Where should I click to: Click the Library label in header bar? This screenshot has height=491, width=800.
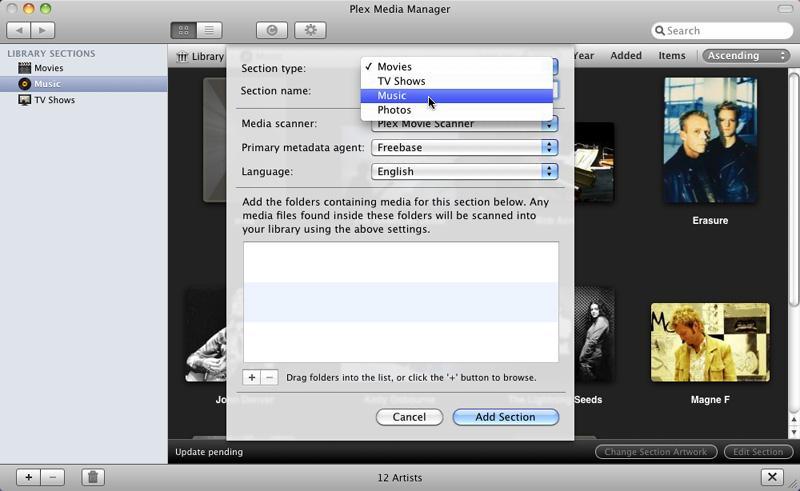tap(208, 57)
